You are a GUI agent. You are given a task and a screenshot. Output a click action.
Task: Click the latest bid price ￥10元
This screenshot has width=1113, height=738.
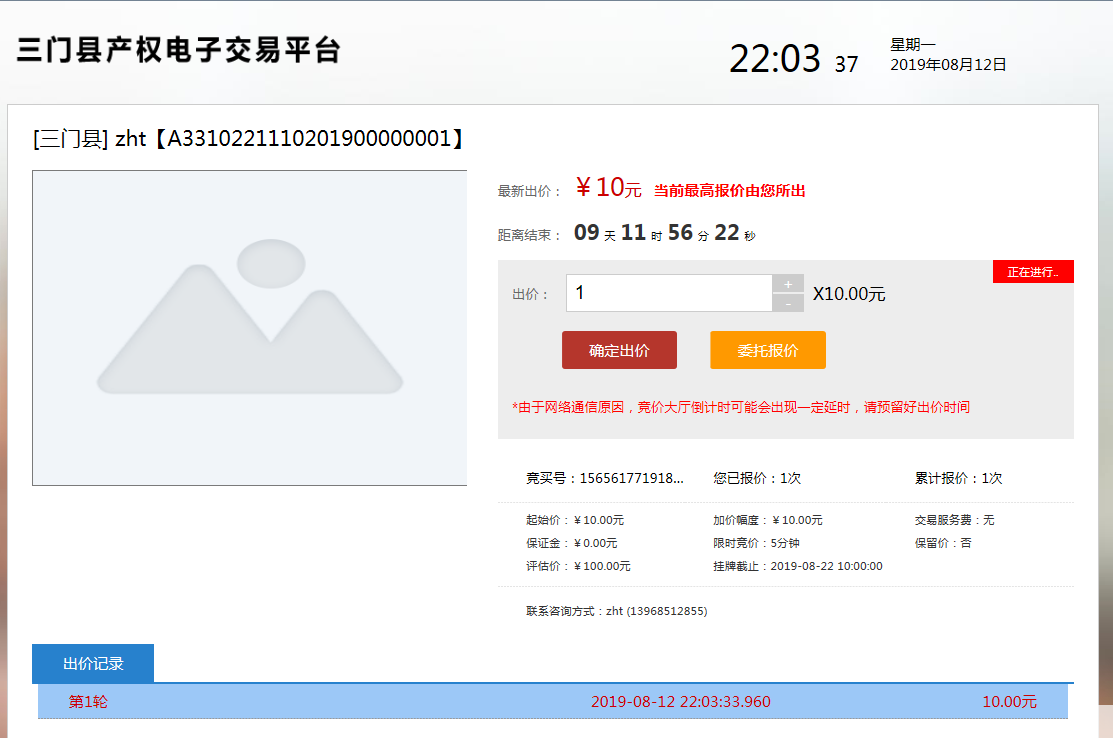(x=608, y=188)
